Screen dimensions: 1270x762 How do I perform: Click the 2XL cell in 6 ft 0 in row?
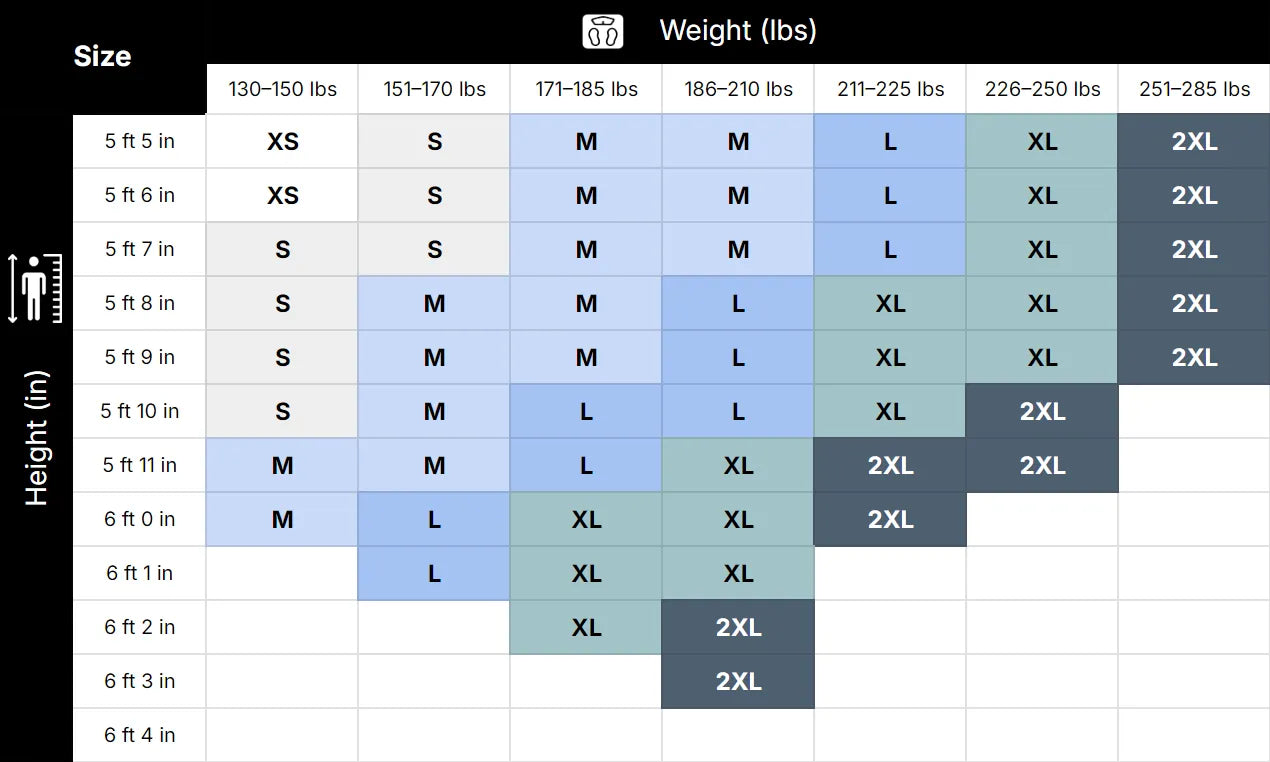[890, 519]
